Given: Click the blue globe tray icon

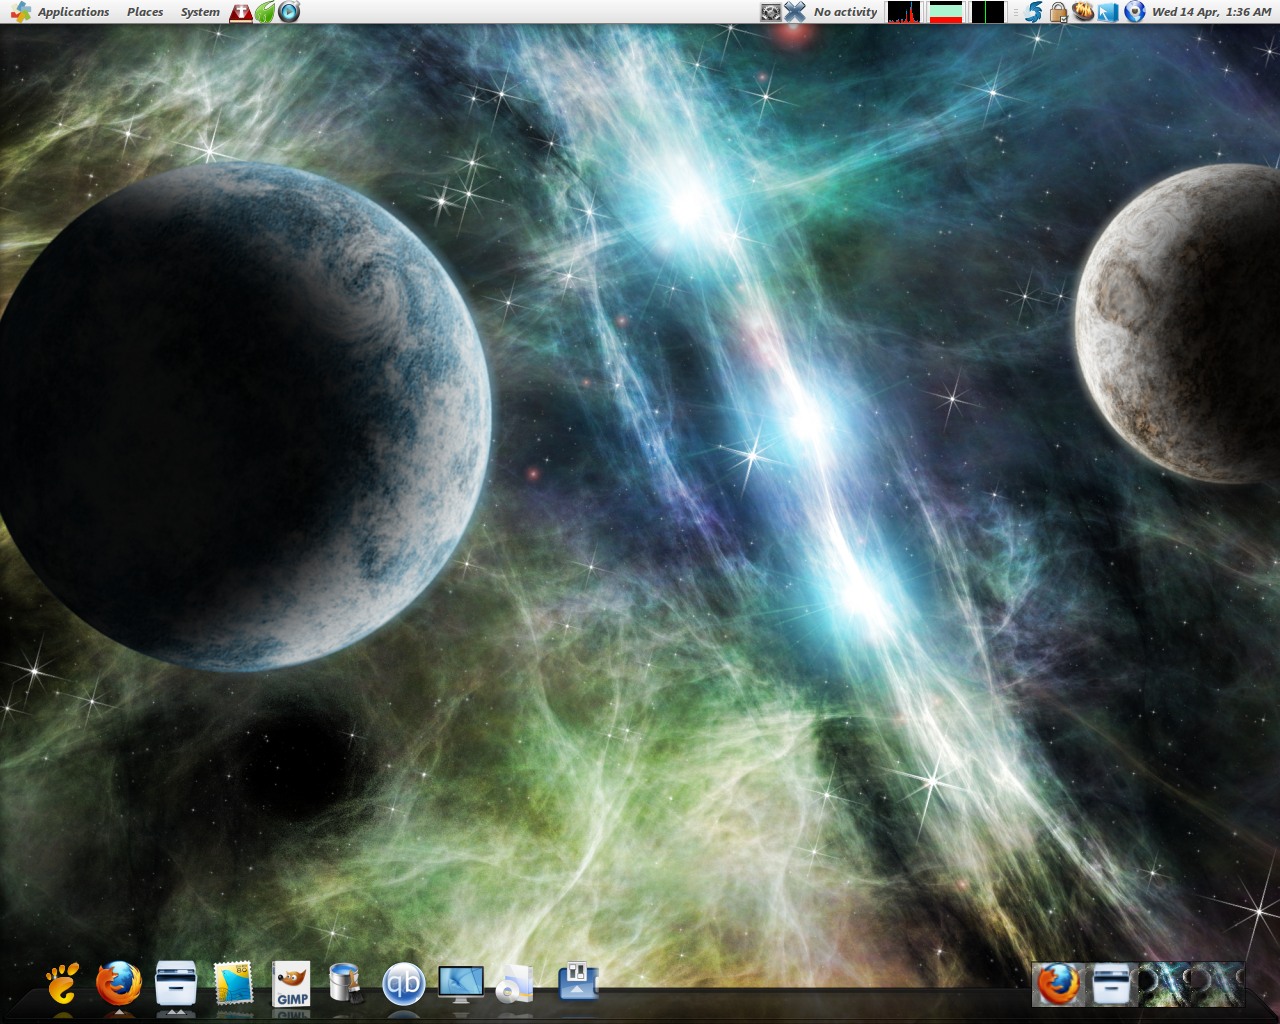Looking at the screenshot, I should [x=1134, y=12].
